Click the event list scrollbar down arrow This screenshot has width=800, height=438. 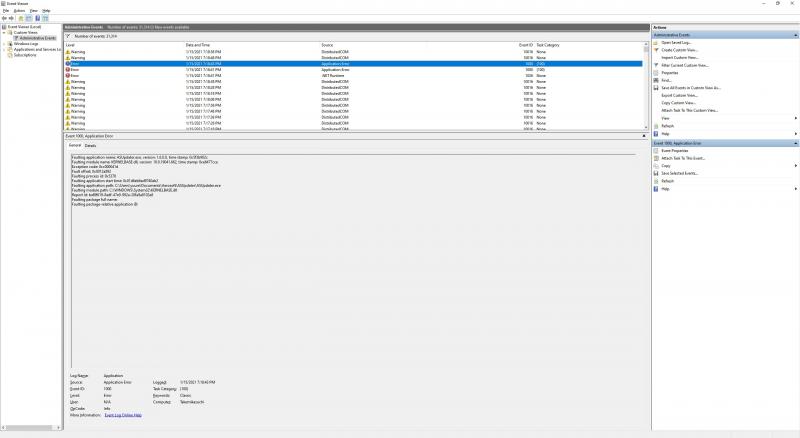coord(646,127)
